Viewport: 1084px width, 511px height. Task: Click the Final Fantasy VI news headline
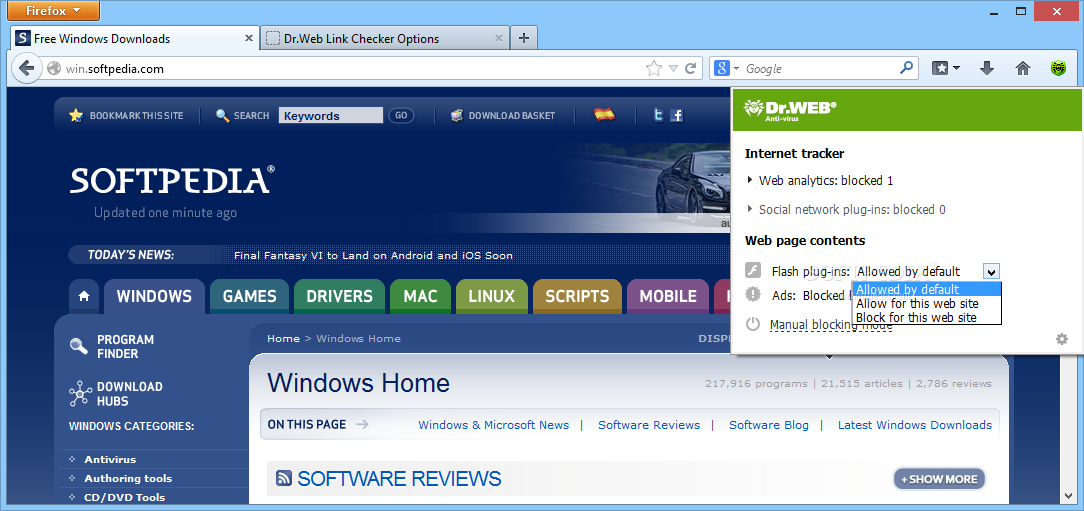(373, 255)
